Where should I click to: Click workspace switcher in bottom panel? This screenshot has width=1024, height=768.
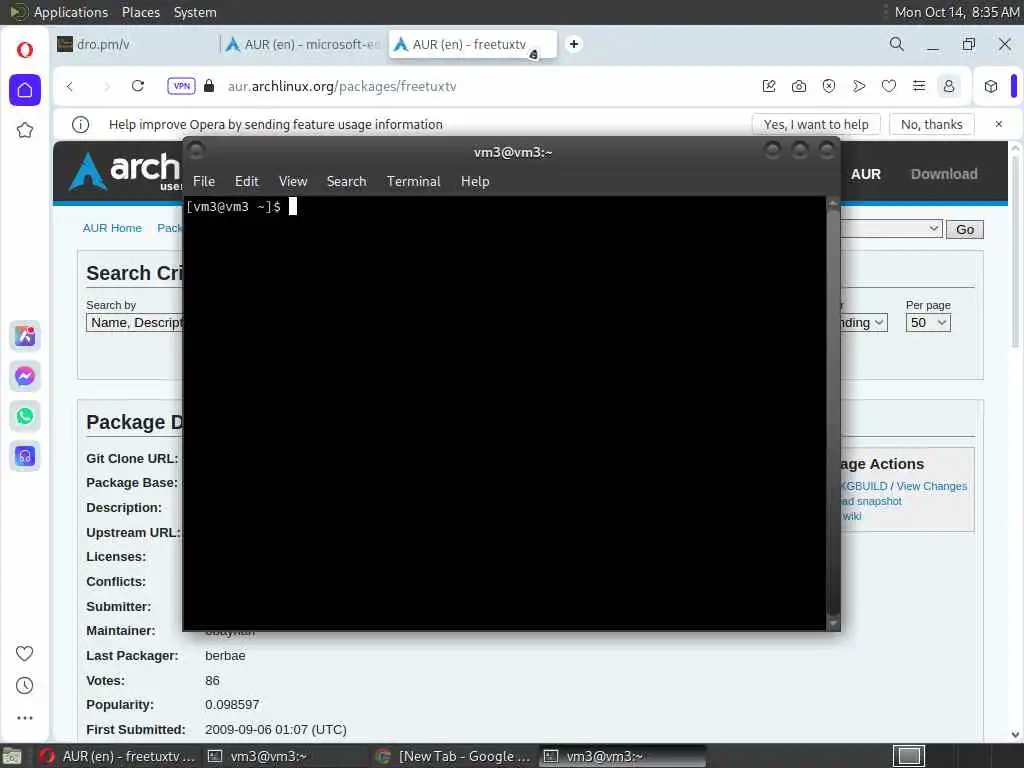coord(909,756)
